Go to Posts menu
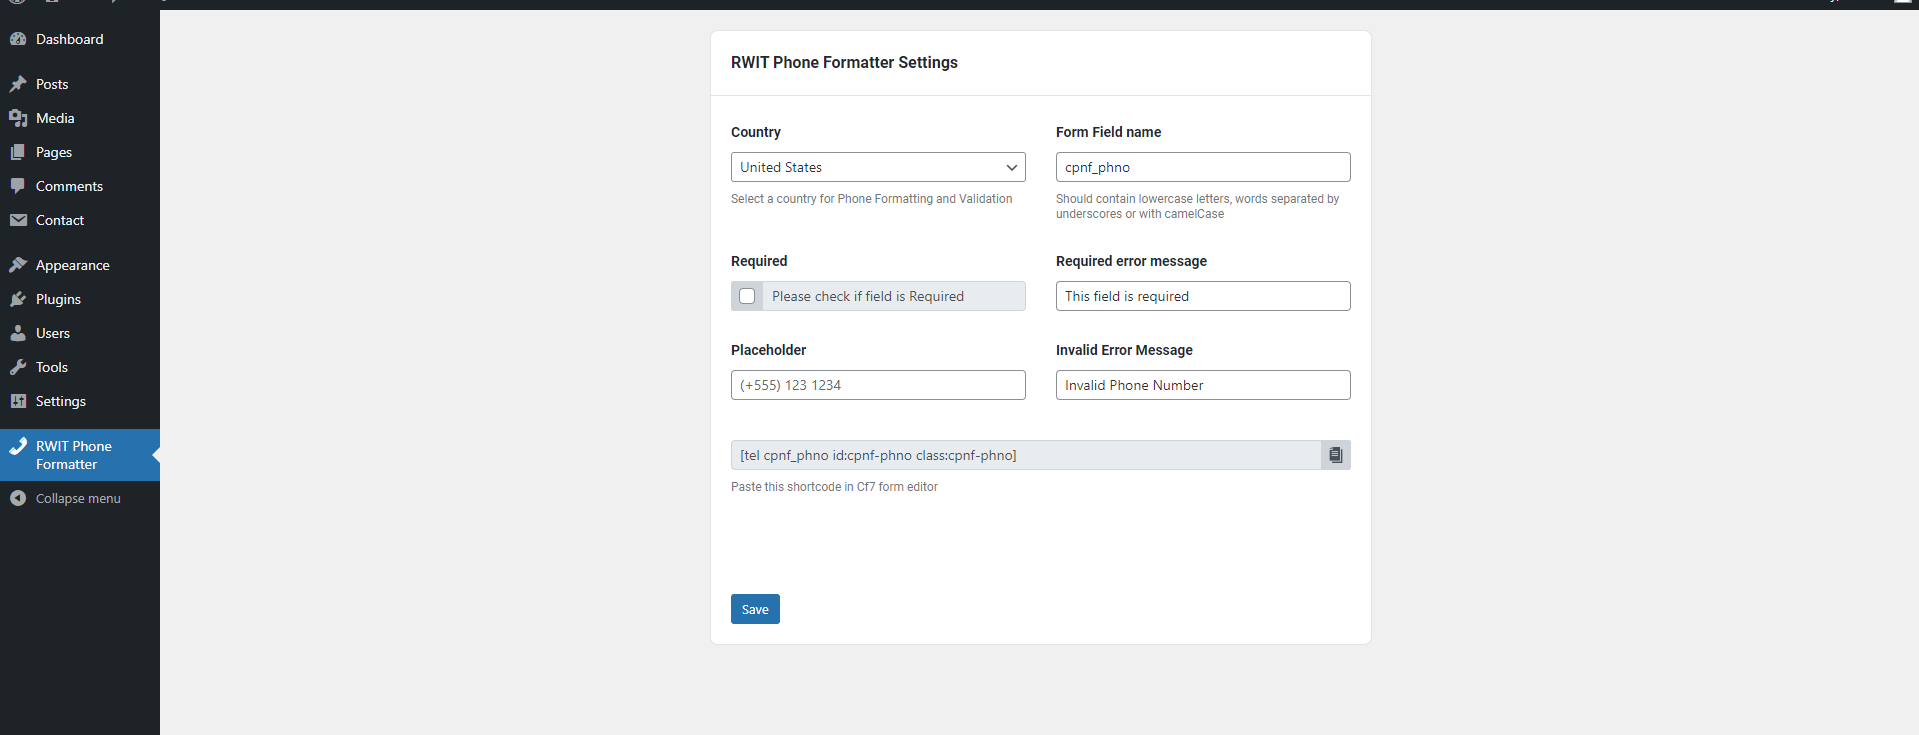The image size is (1919, 735). click(80, 84)
